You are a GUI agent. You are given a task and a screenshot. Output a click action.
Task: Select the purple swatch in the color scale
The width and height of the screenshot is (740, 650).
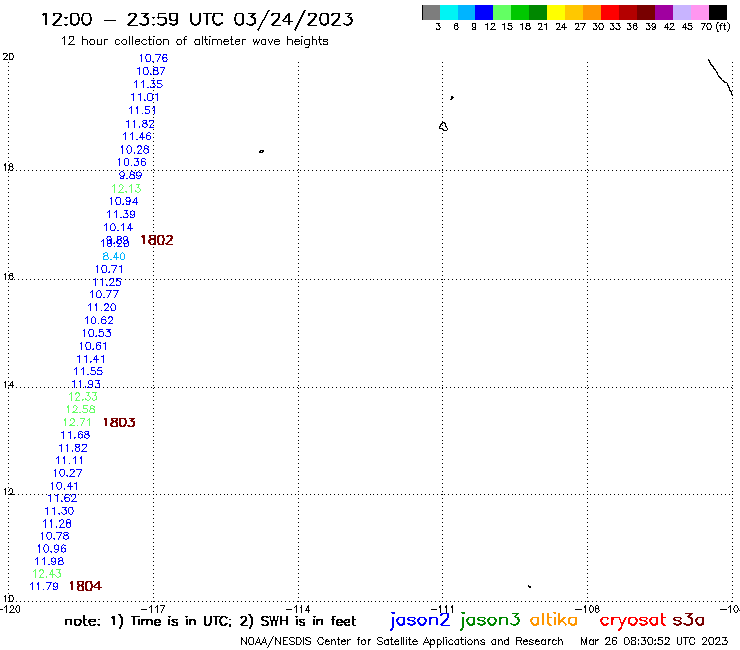(x=664, y=12)
